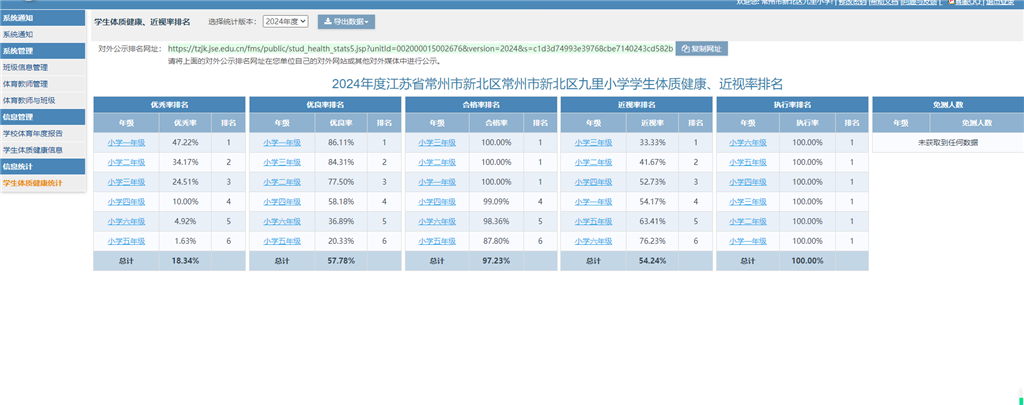Screen dimensions: 1024x405
Task: Open the 2024年度 version dropdown
Action: pos(286,21)
